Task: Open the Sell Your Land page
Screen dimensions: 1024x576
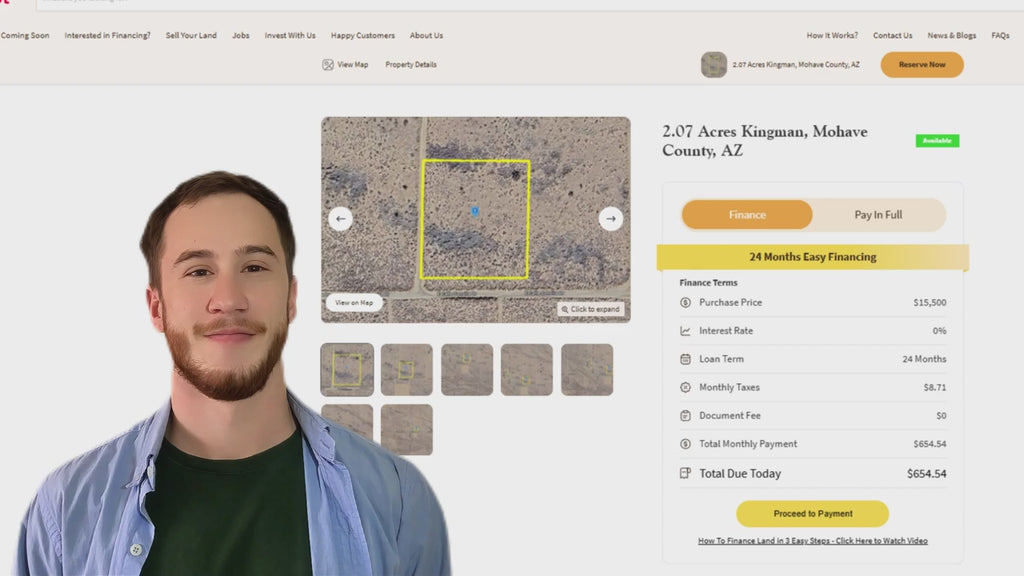Action: pyautogui.click(x=191, y=36)
